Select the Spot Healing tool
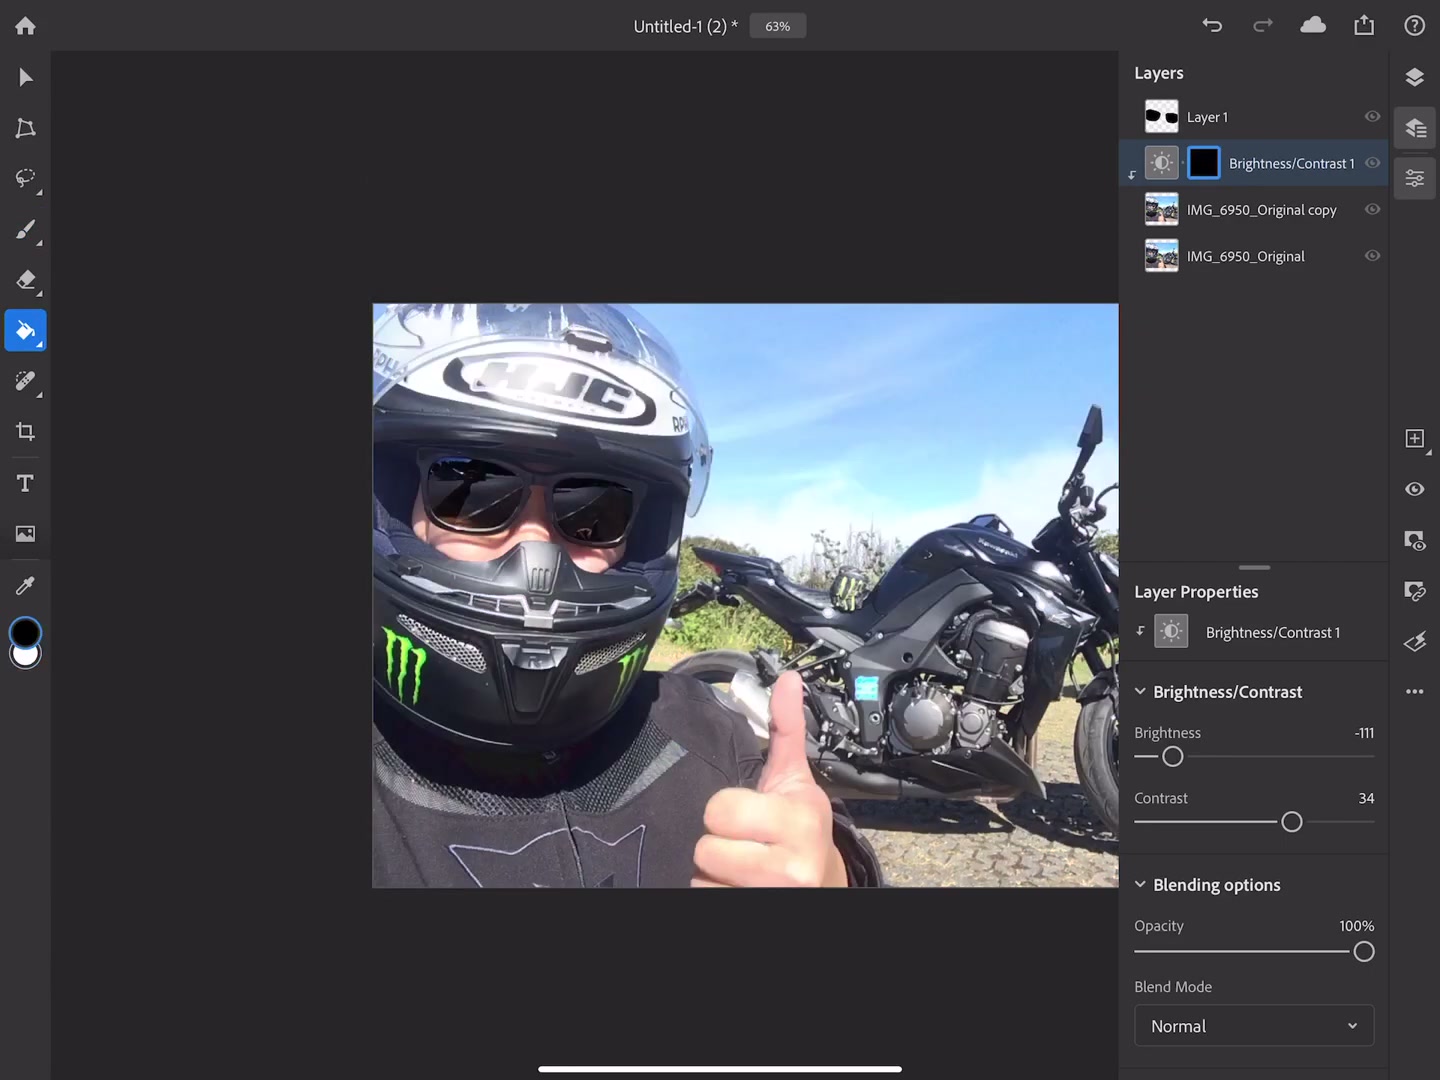 25,381
